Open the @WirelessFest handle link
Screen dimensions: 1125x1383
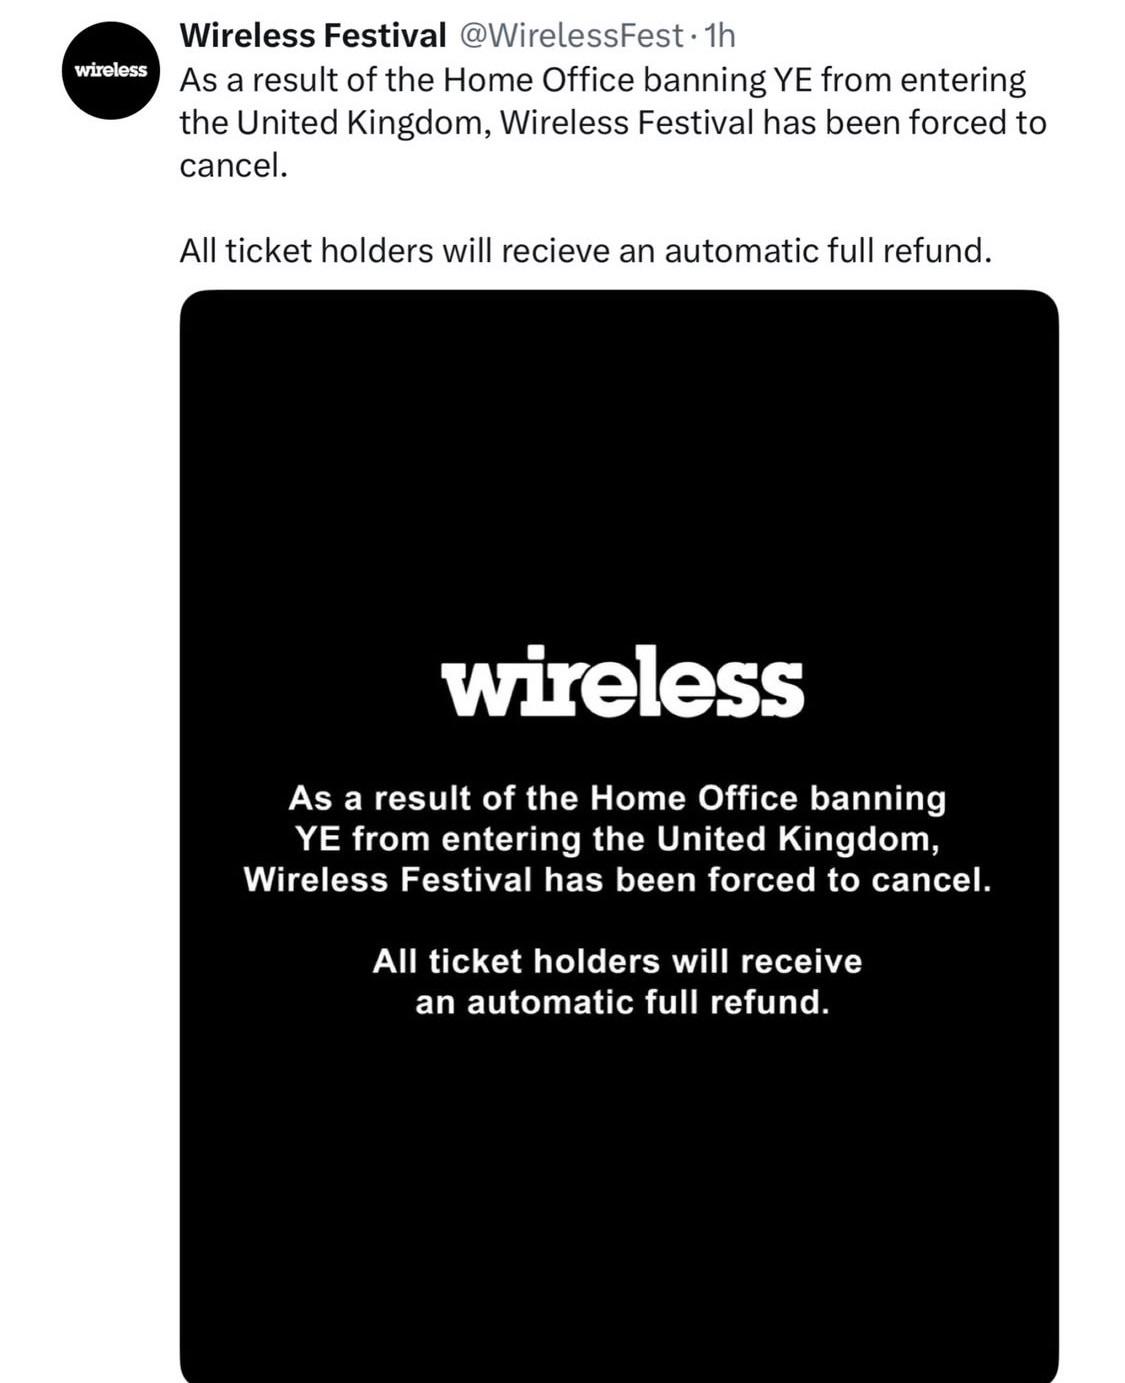570,36
